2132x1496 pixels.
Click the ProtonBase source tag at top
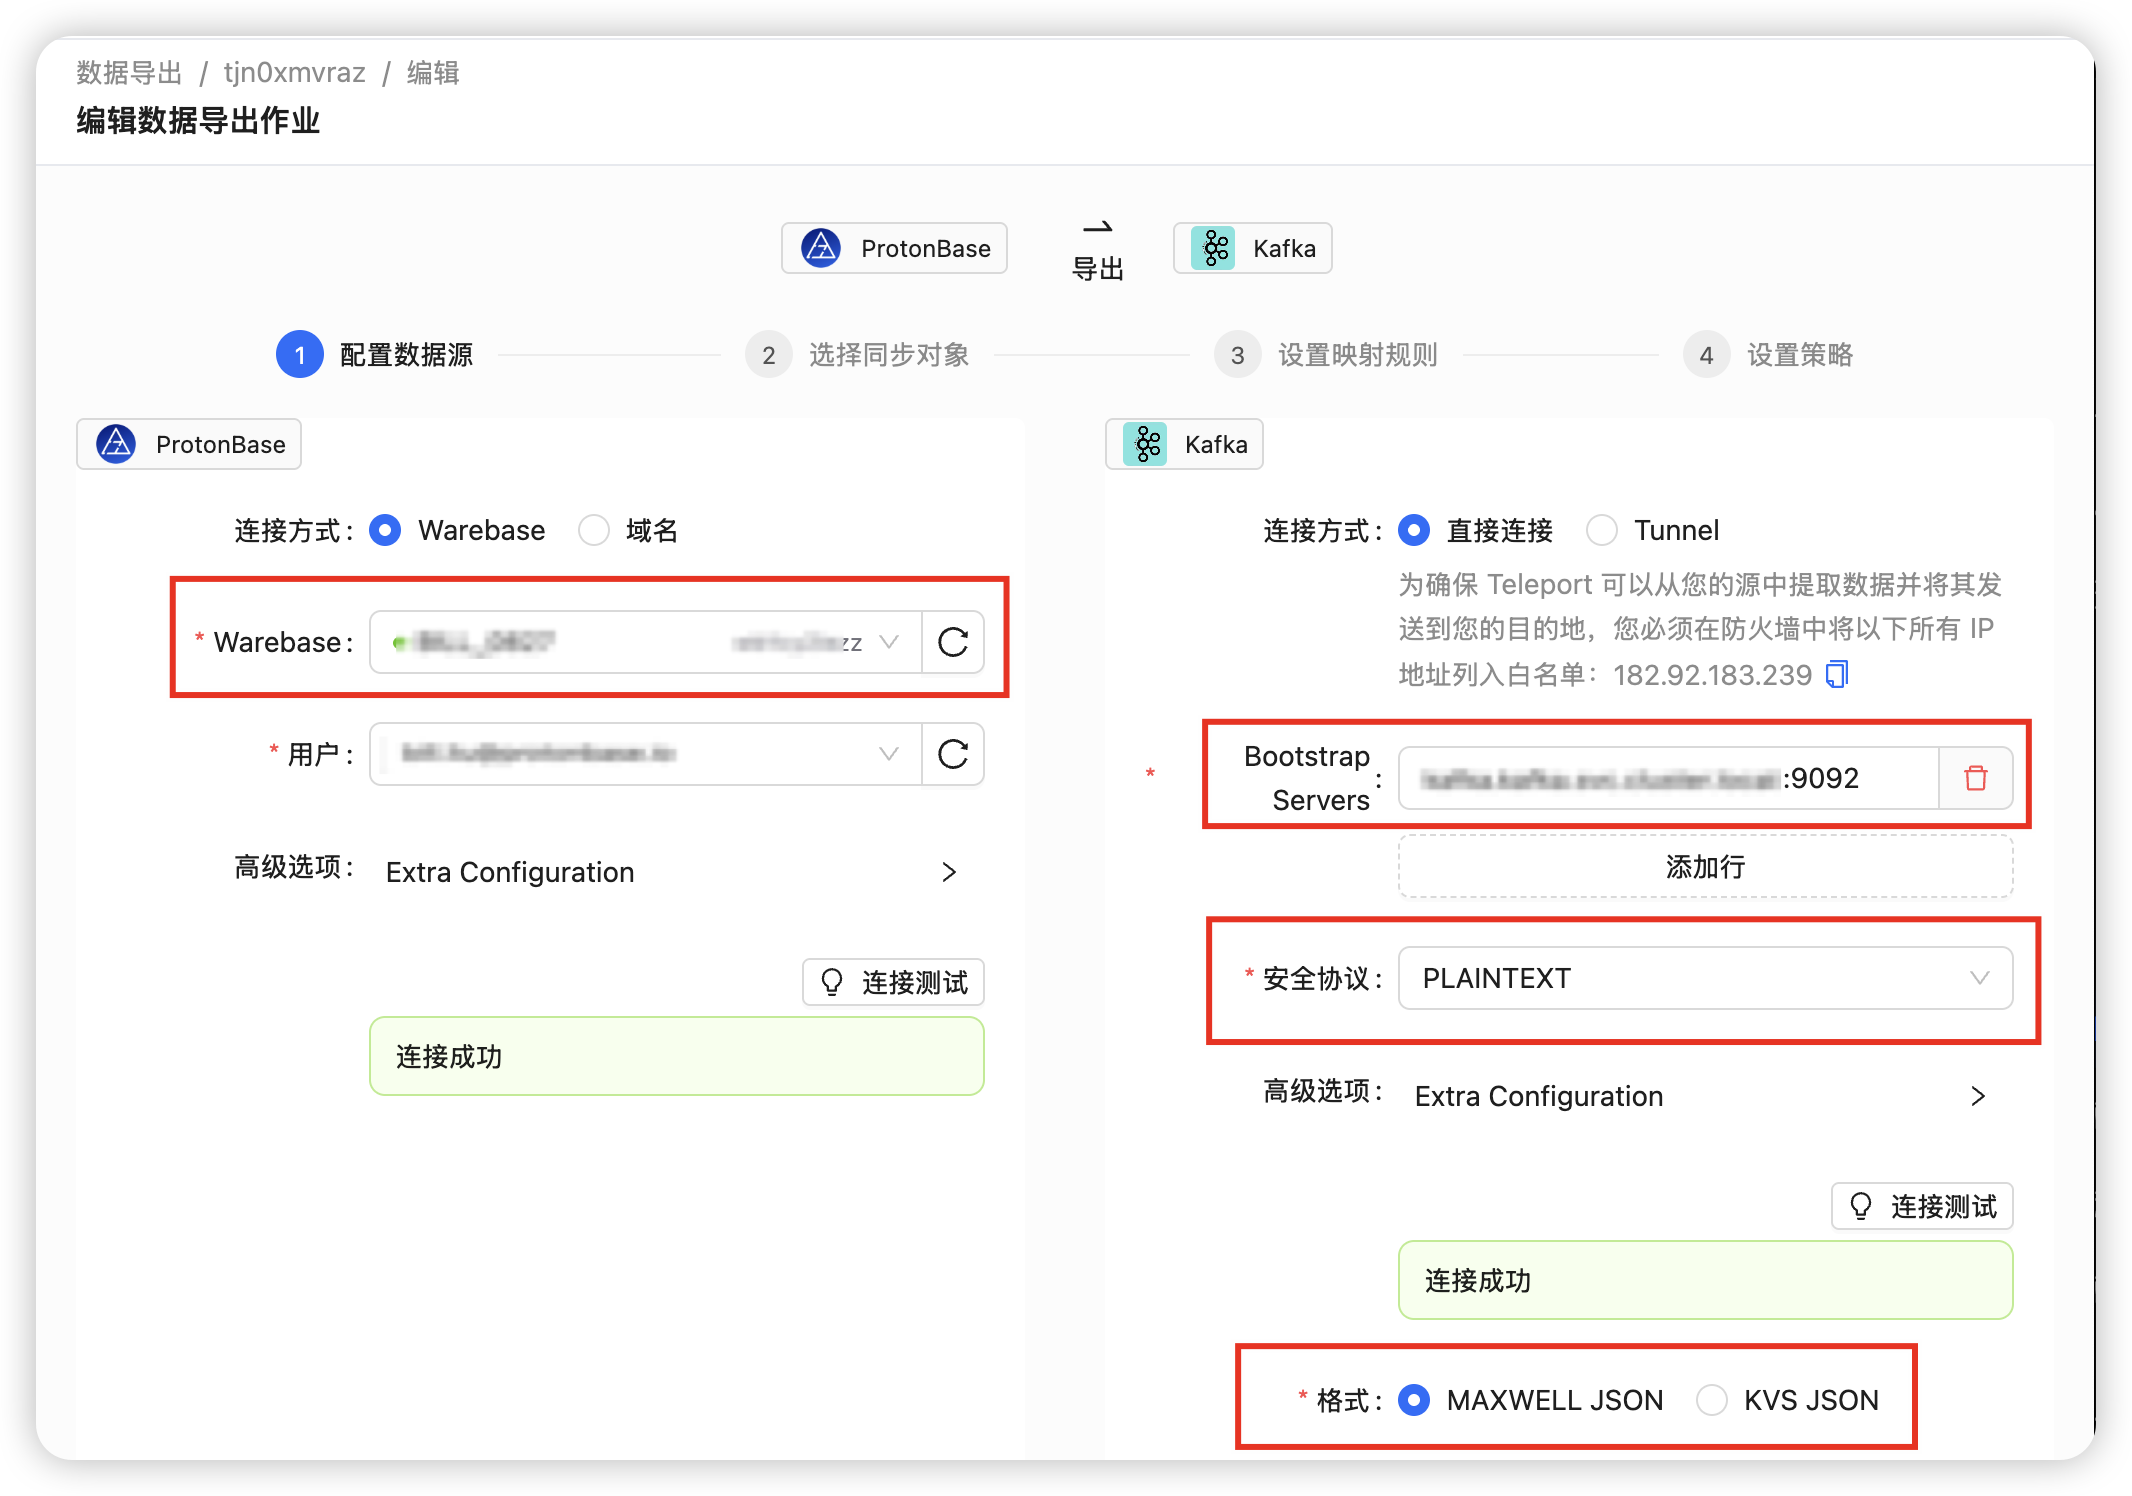[x=894, y=248]
